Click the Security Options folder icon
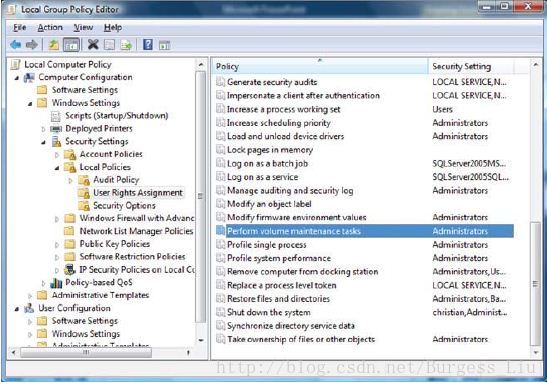The image size is (547, 387). coord(84,206)
